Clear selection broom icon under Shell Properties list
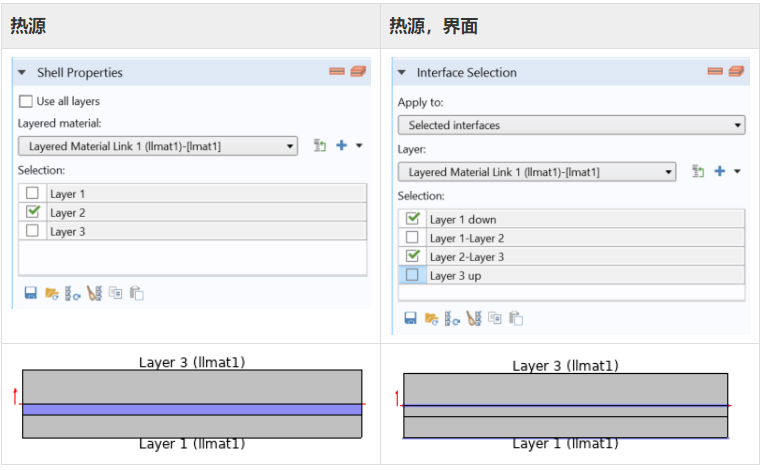 click(x=95, y=293)
